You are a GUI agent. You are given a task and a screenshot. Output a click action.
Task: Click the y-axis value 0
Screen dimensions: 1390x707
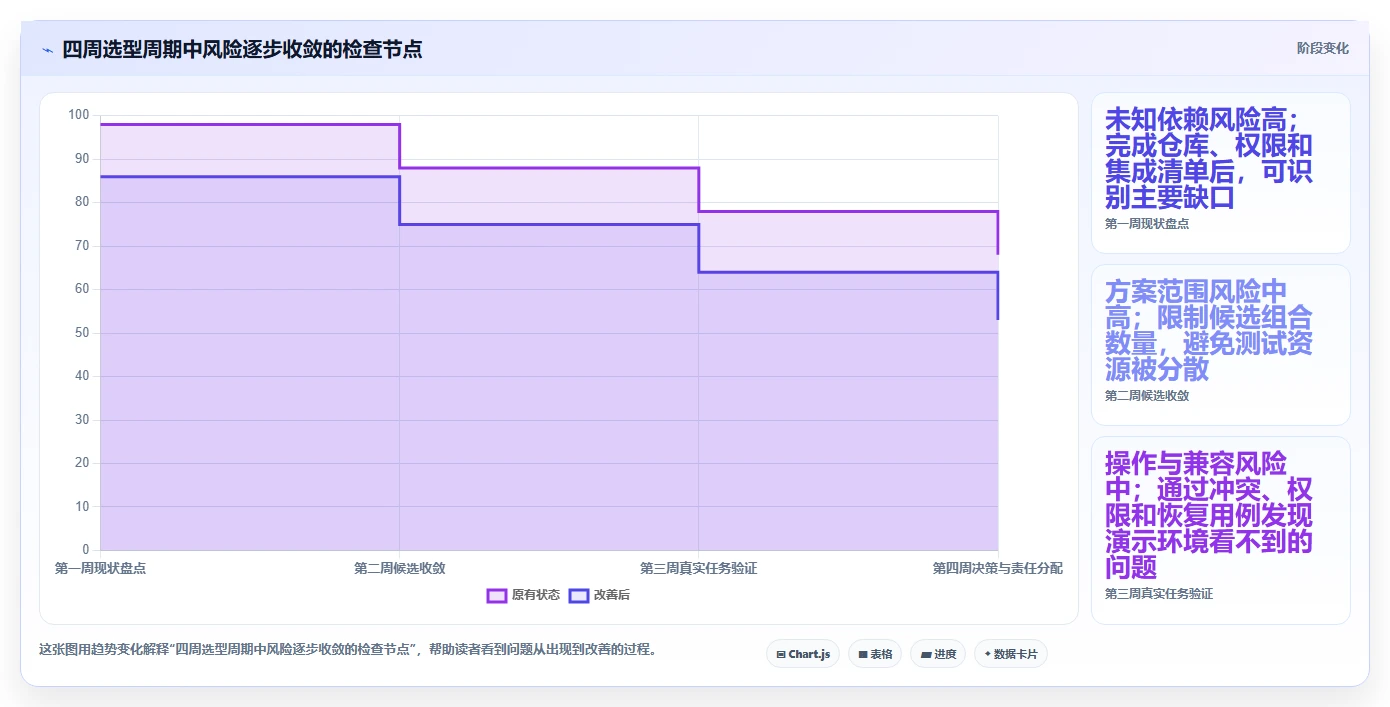point(86,550)
